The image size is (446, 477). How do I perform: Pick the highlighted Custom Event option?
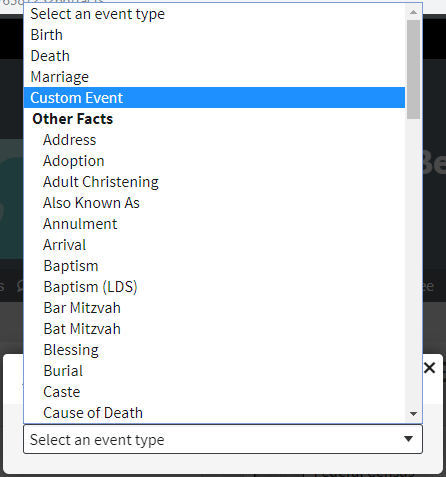(214, 98)
